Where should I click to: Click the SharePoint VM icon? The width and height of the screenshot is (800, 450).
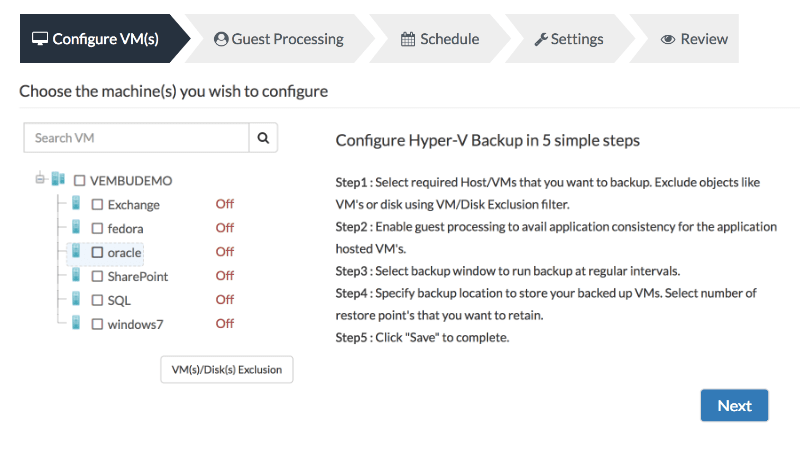click(x=76, y=275)
